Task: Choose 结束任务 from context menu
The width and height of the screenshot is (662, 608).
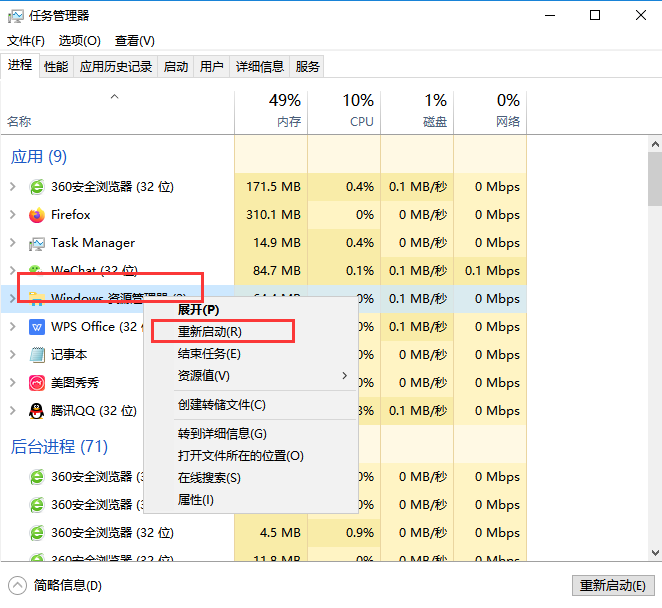Action: click(209, 354)
